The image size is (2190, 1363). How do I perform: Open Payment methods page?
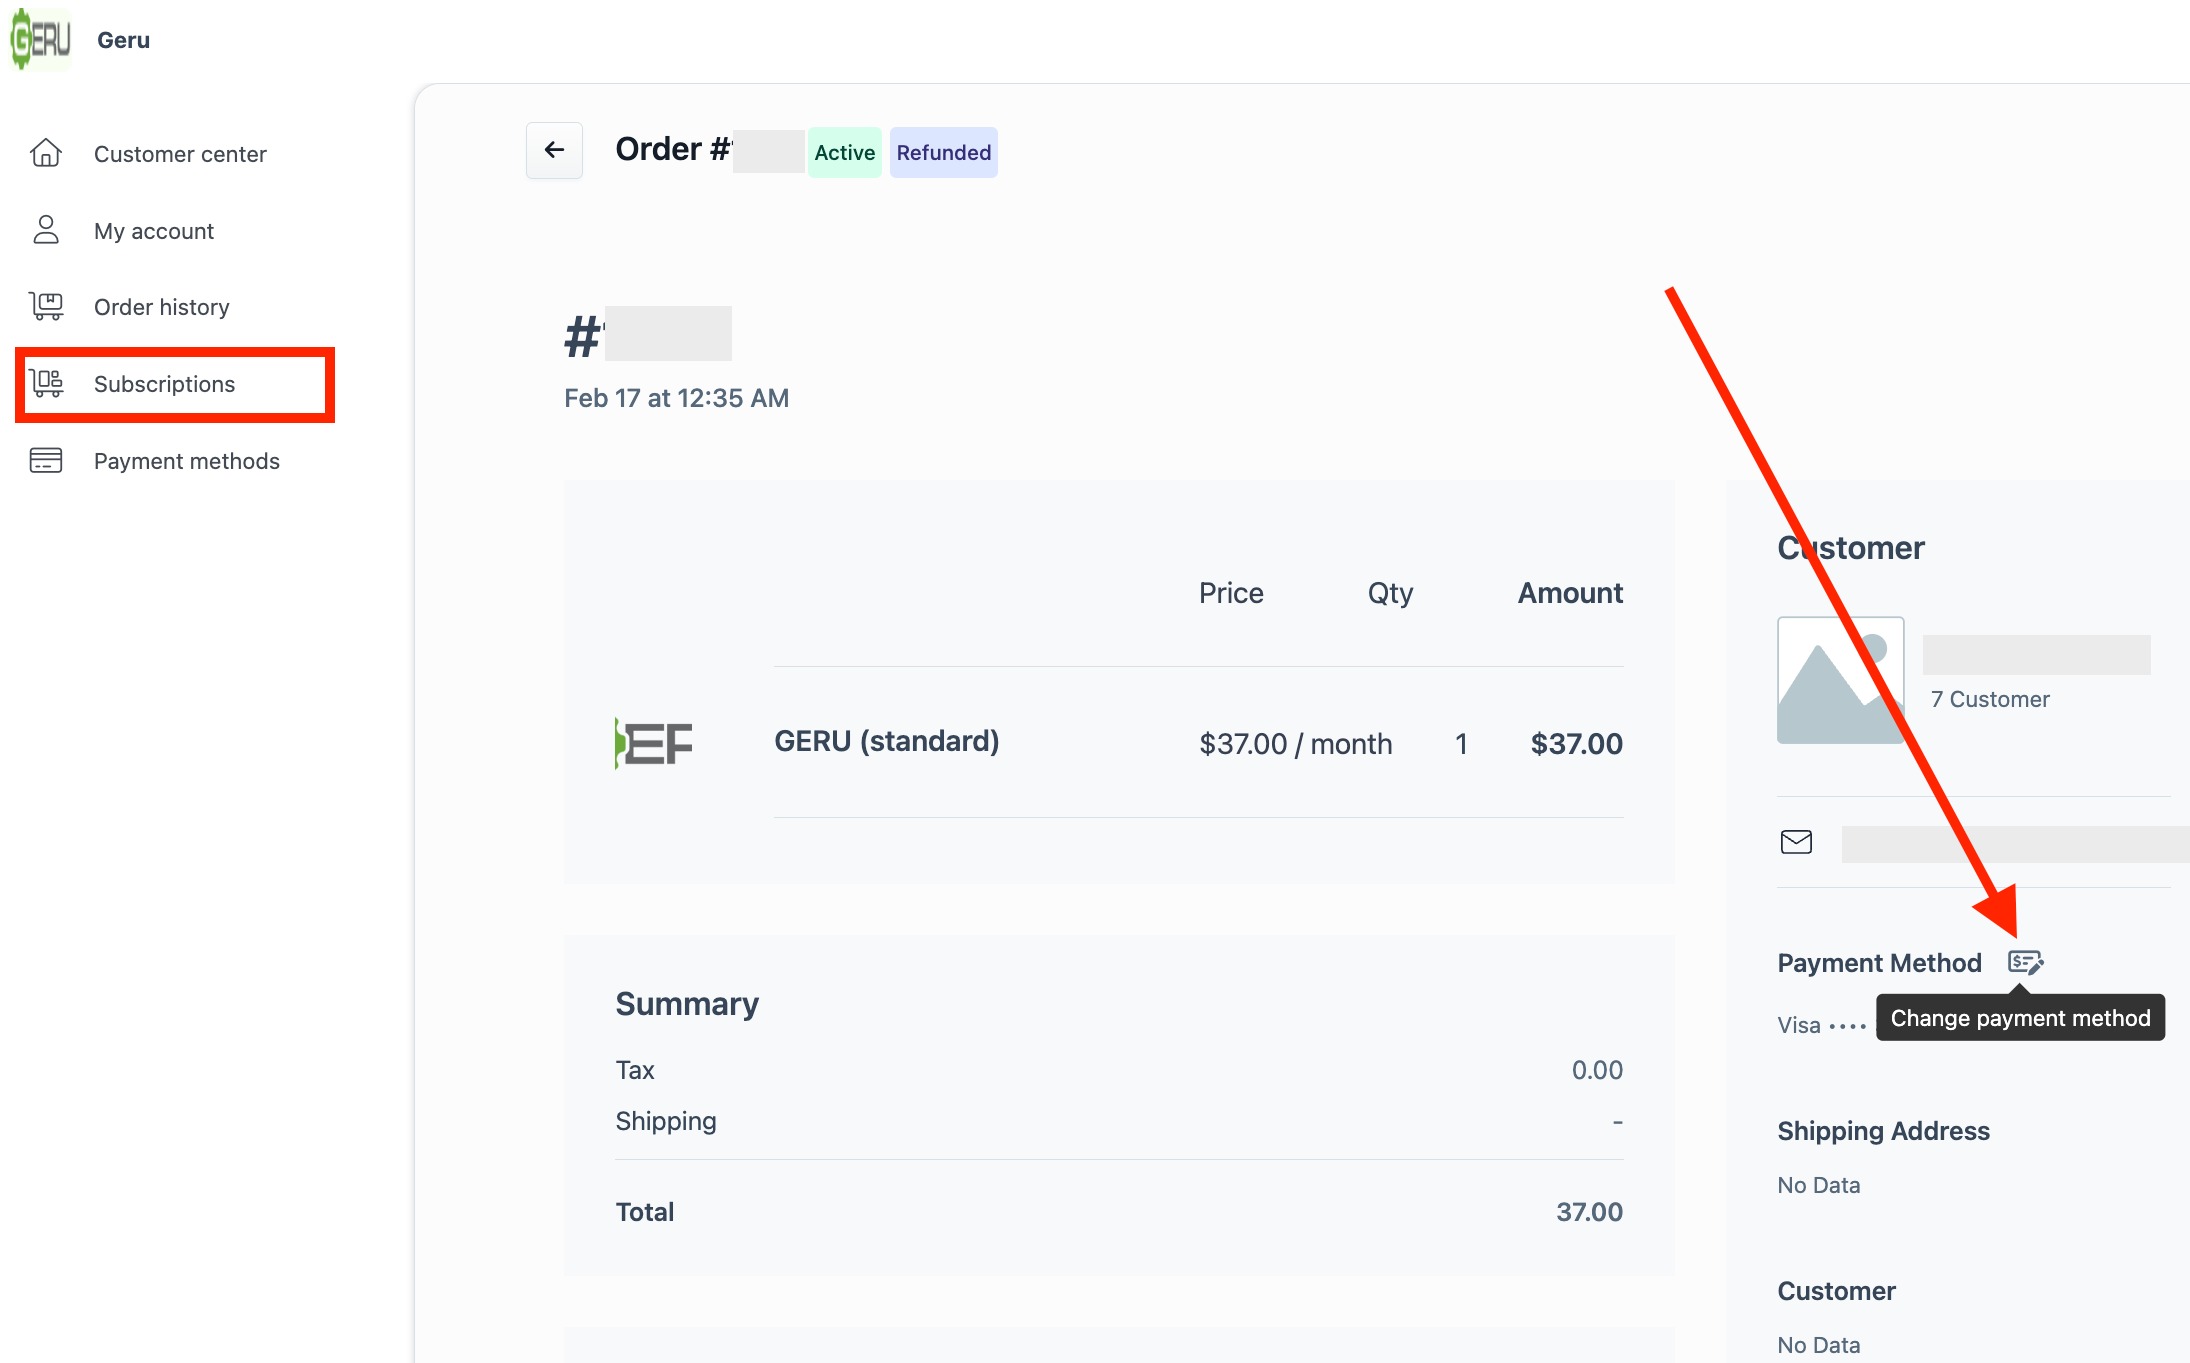[x=187, y=461]
